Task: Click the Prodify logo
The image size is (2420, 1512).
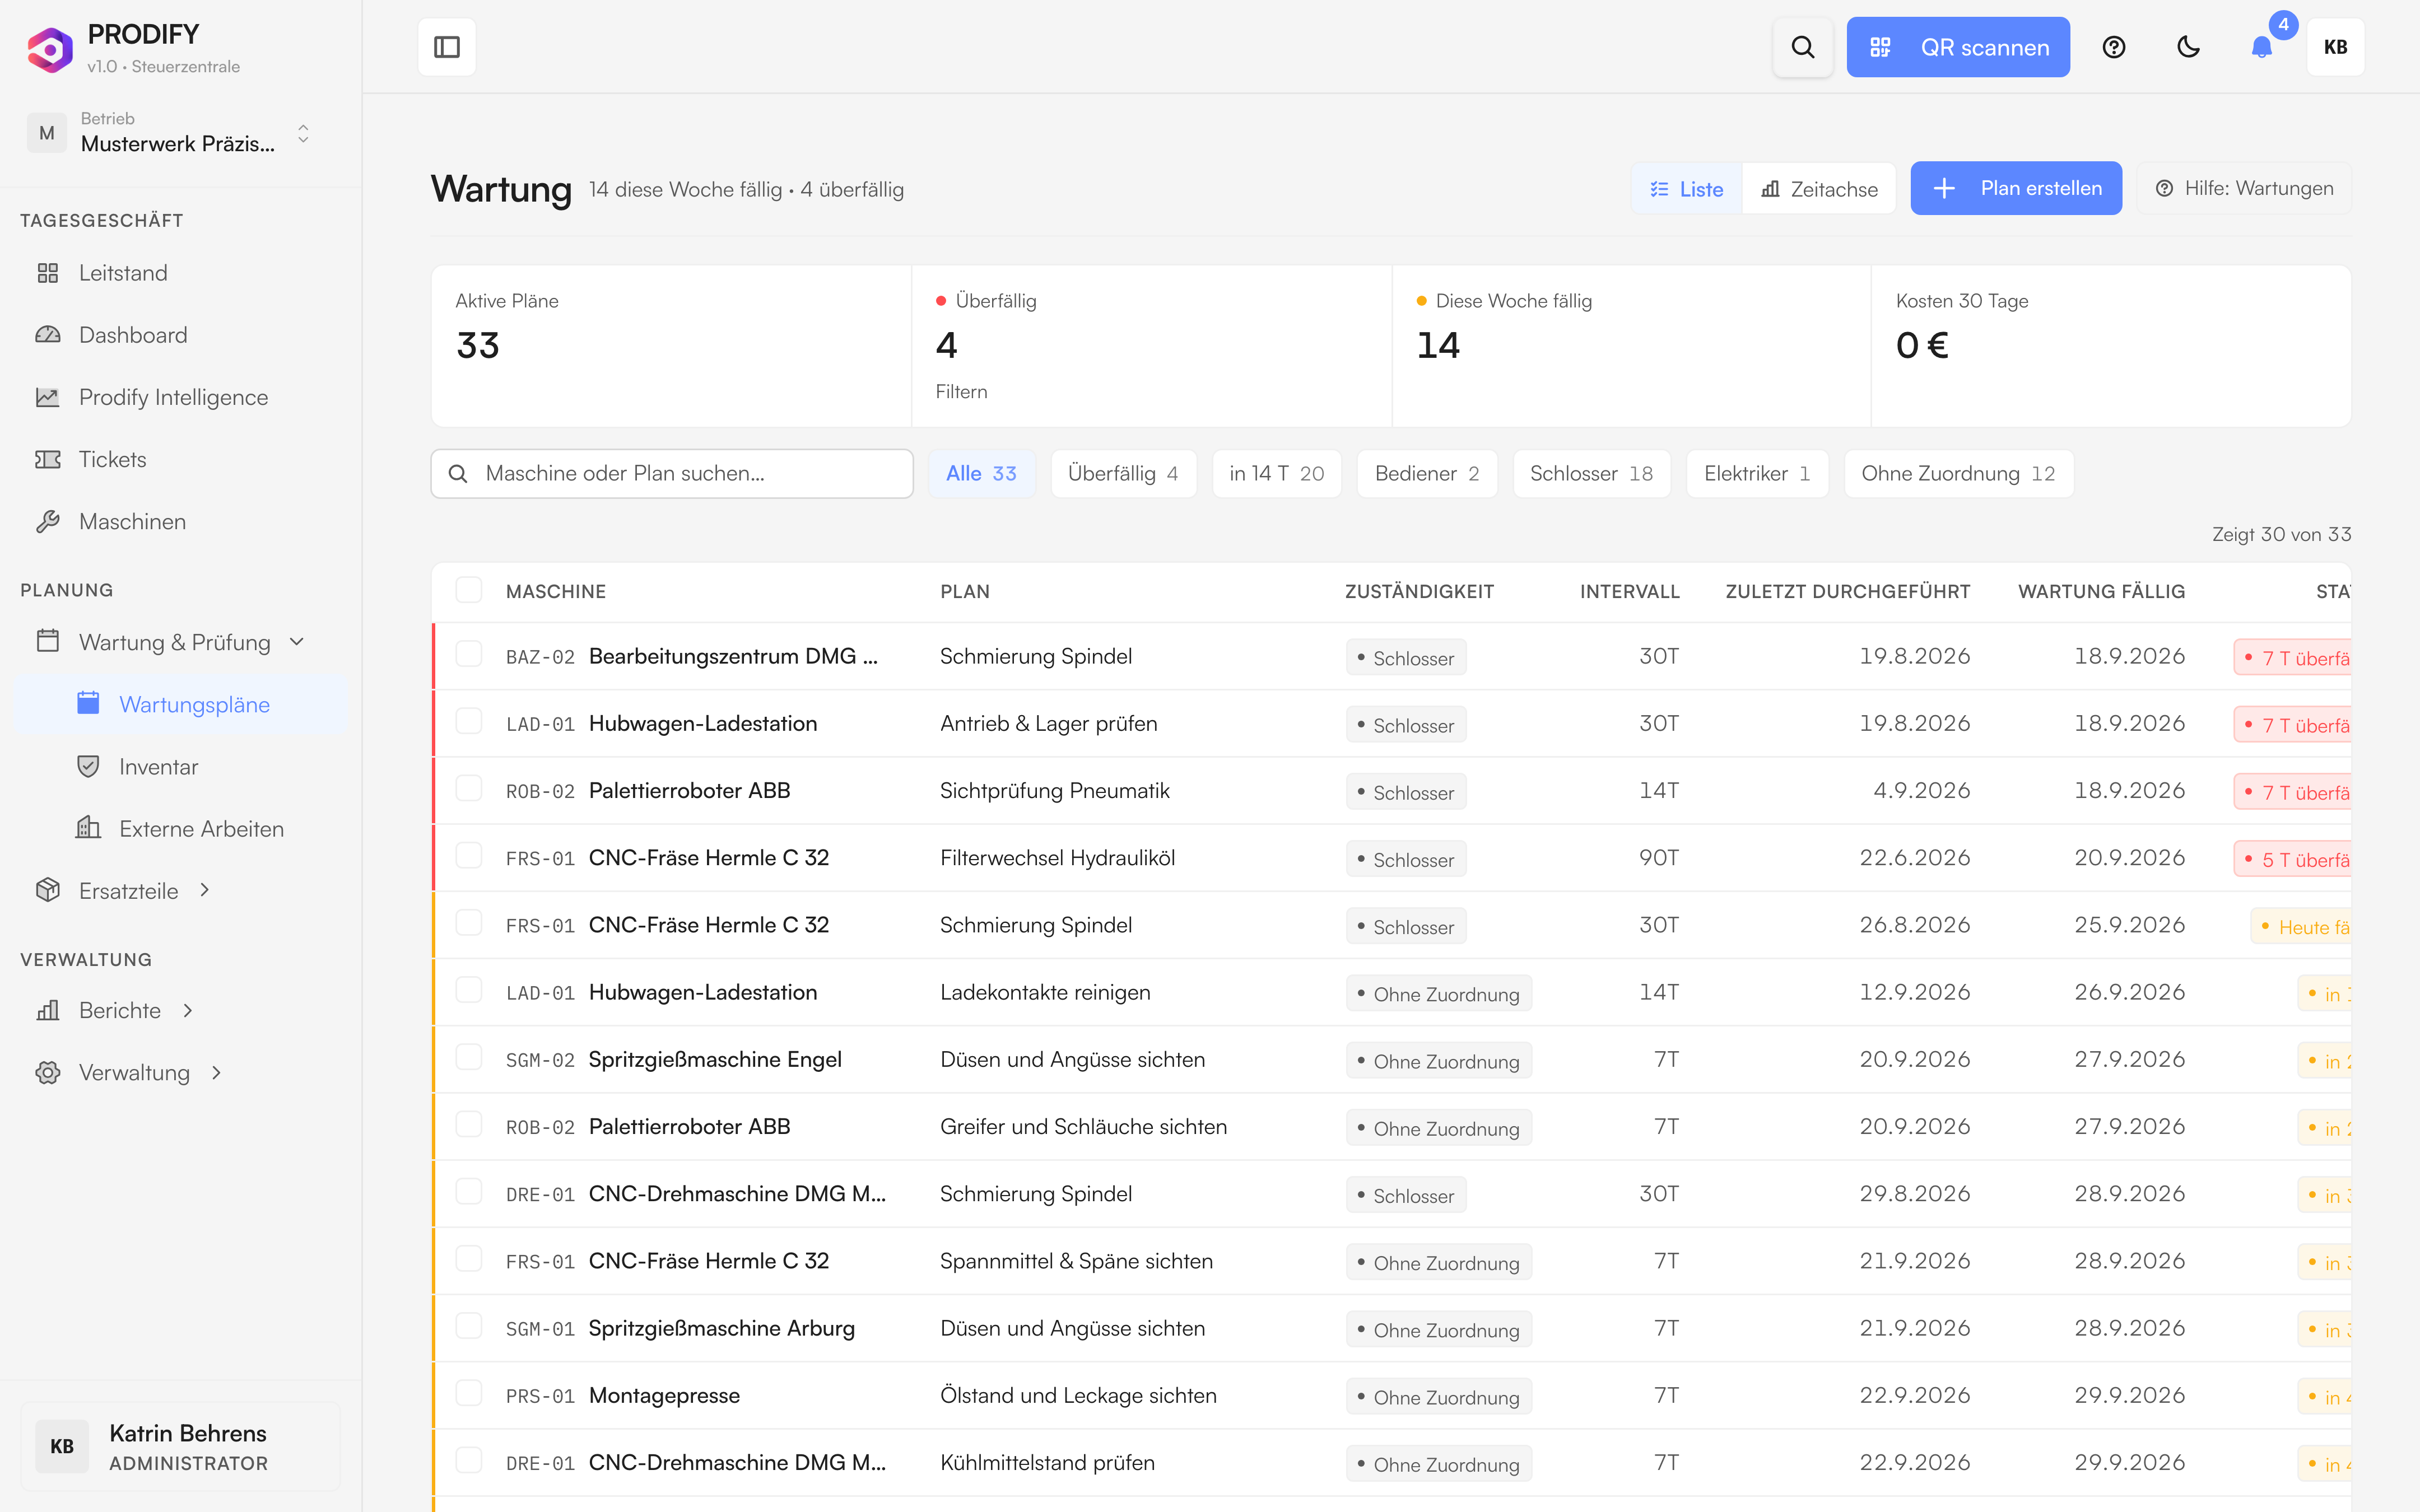Action: 50,49
